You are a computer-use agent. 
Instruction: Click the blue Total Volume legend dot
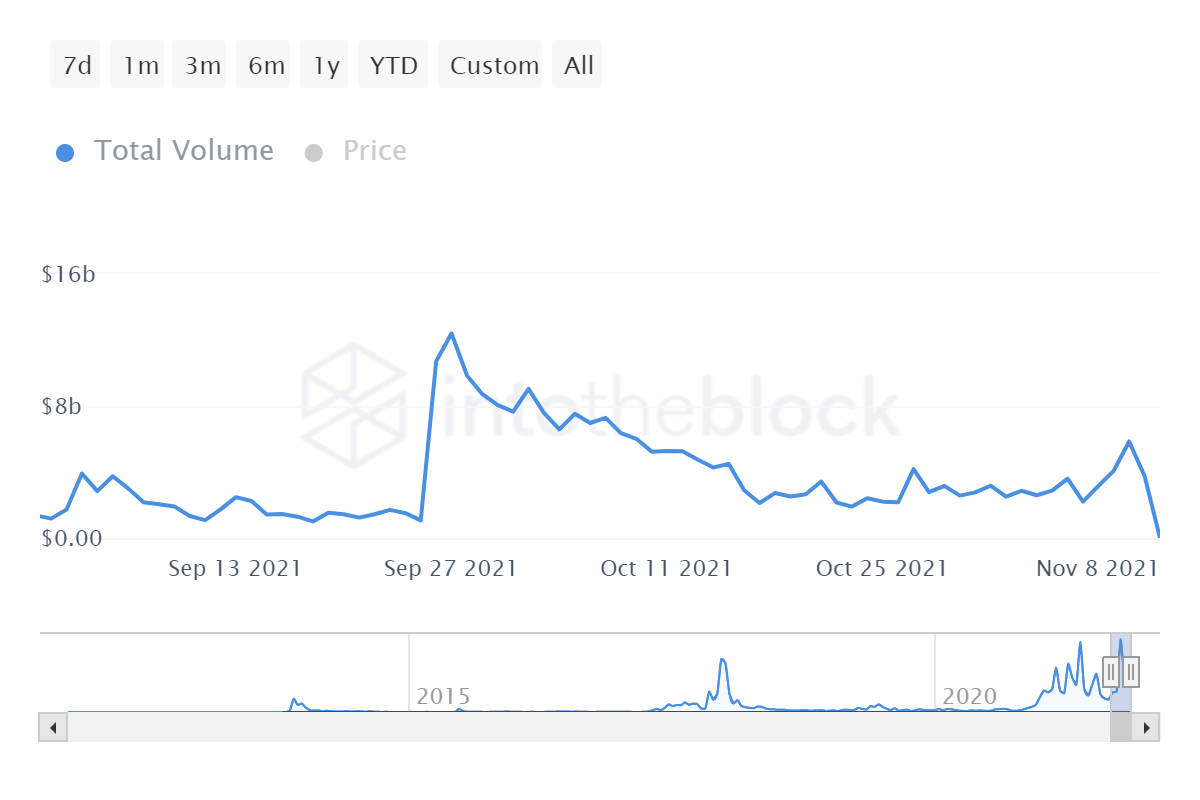[65, 151]
